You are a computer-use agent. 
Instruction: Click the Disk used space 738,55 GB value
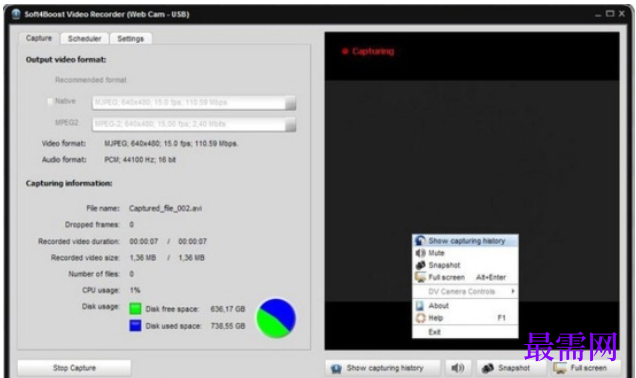[x=228, y=326]
